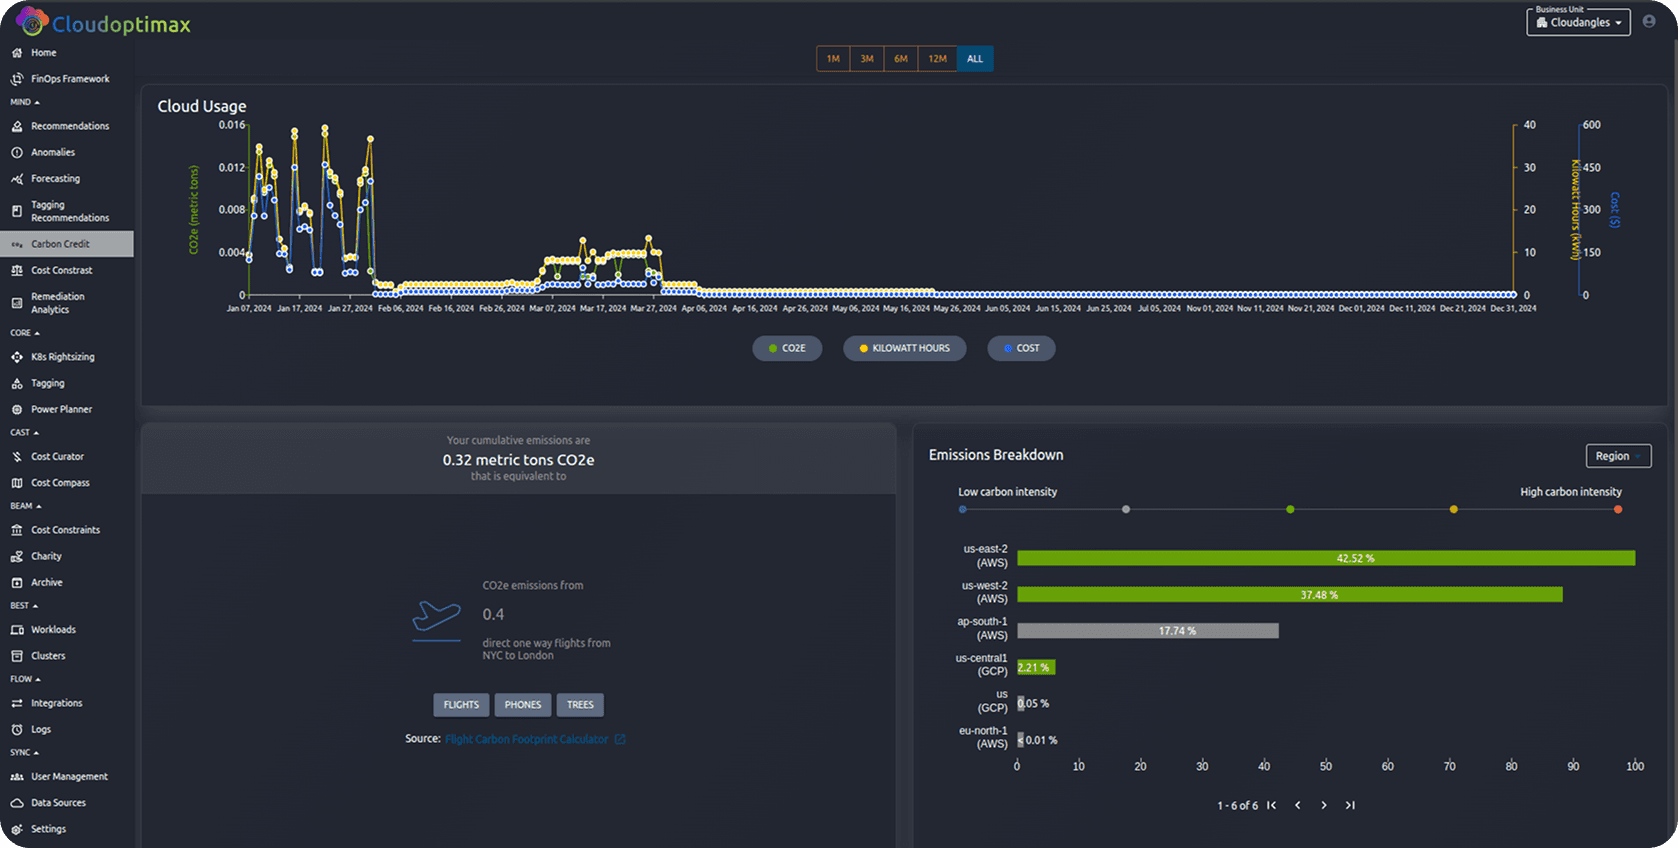Open the K8s Rightsizing icon
Viewport: 1678px width, 848px height.
[x=17, y=357]
